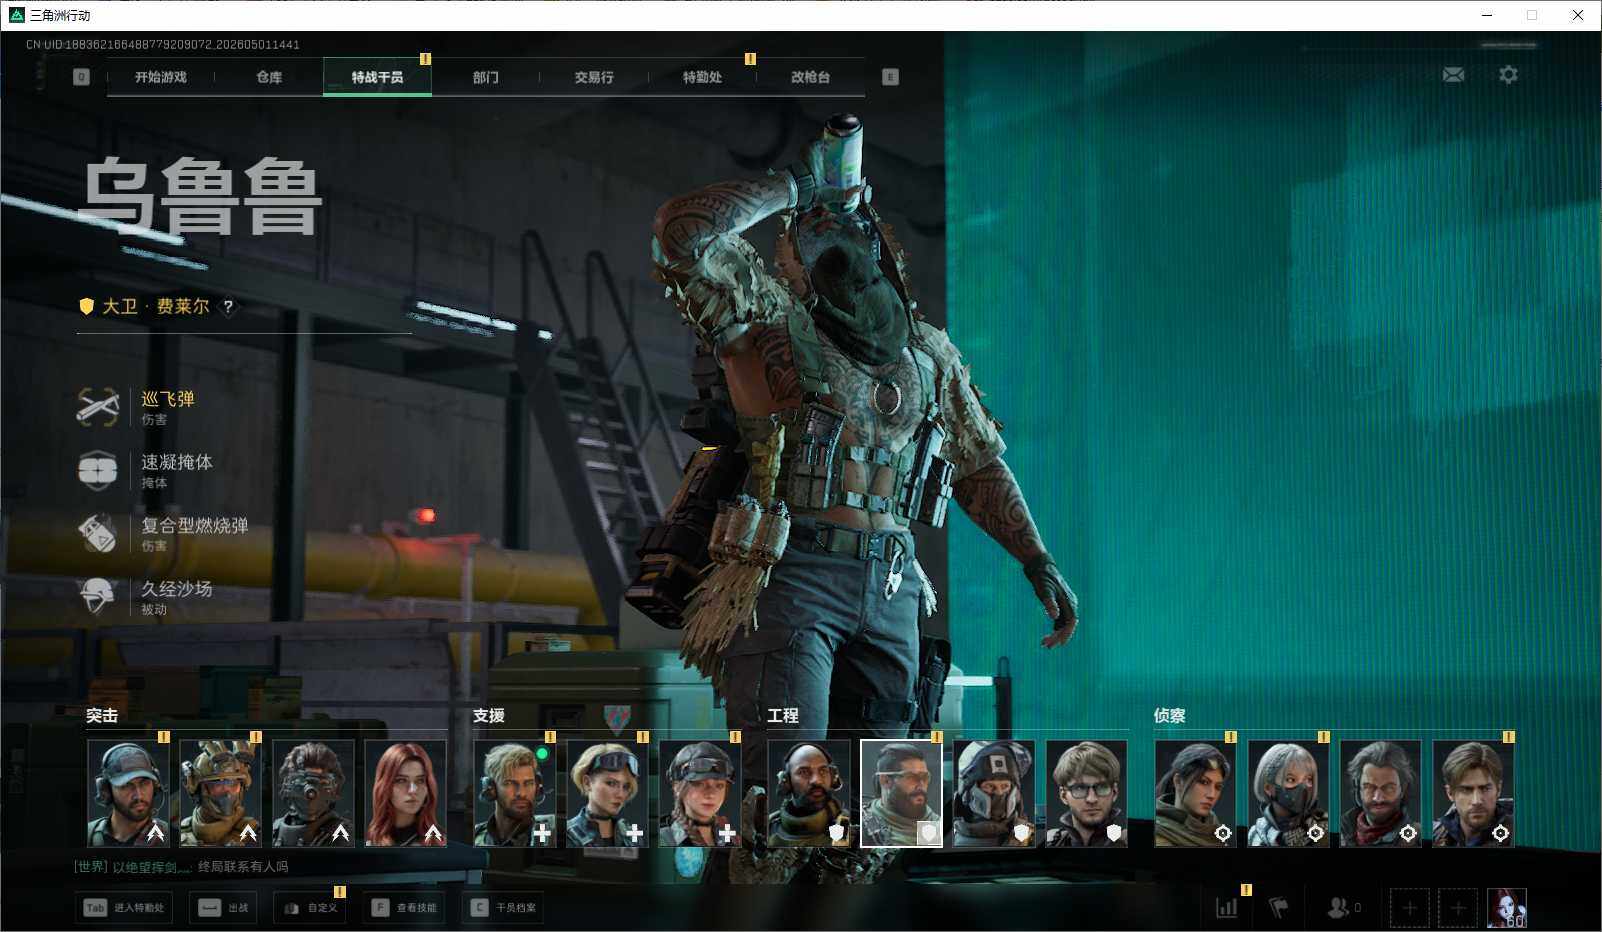Close the 三角洲行动 window
Viewport: 1602px width, 932px height.
tap(1578, 15)
